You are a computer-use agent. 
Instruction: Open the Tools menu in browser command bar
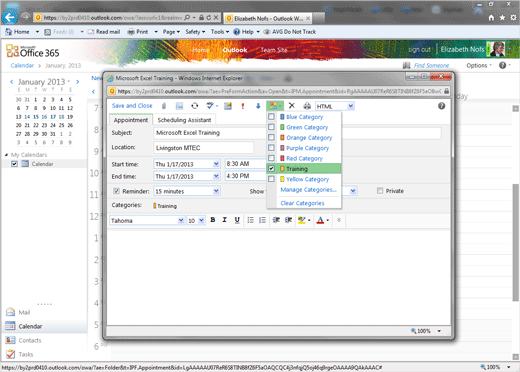[220, 32]
